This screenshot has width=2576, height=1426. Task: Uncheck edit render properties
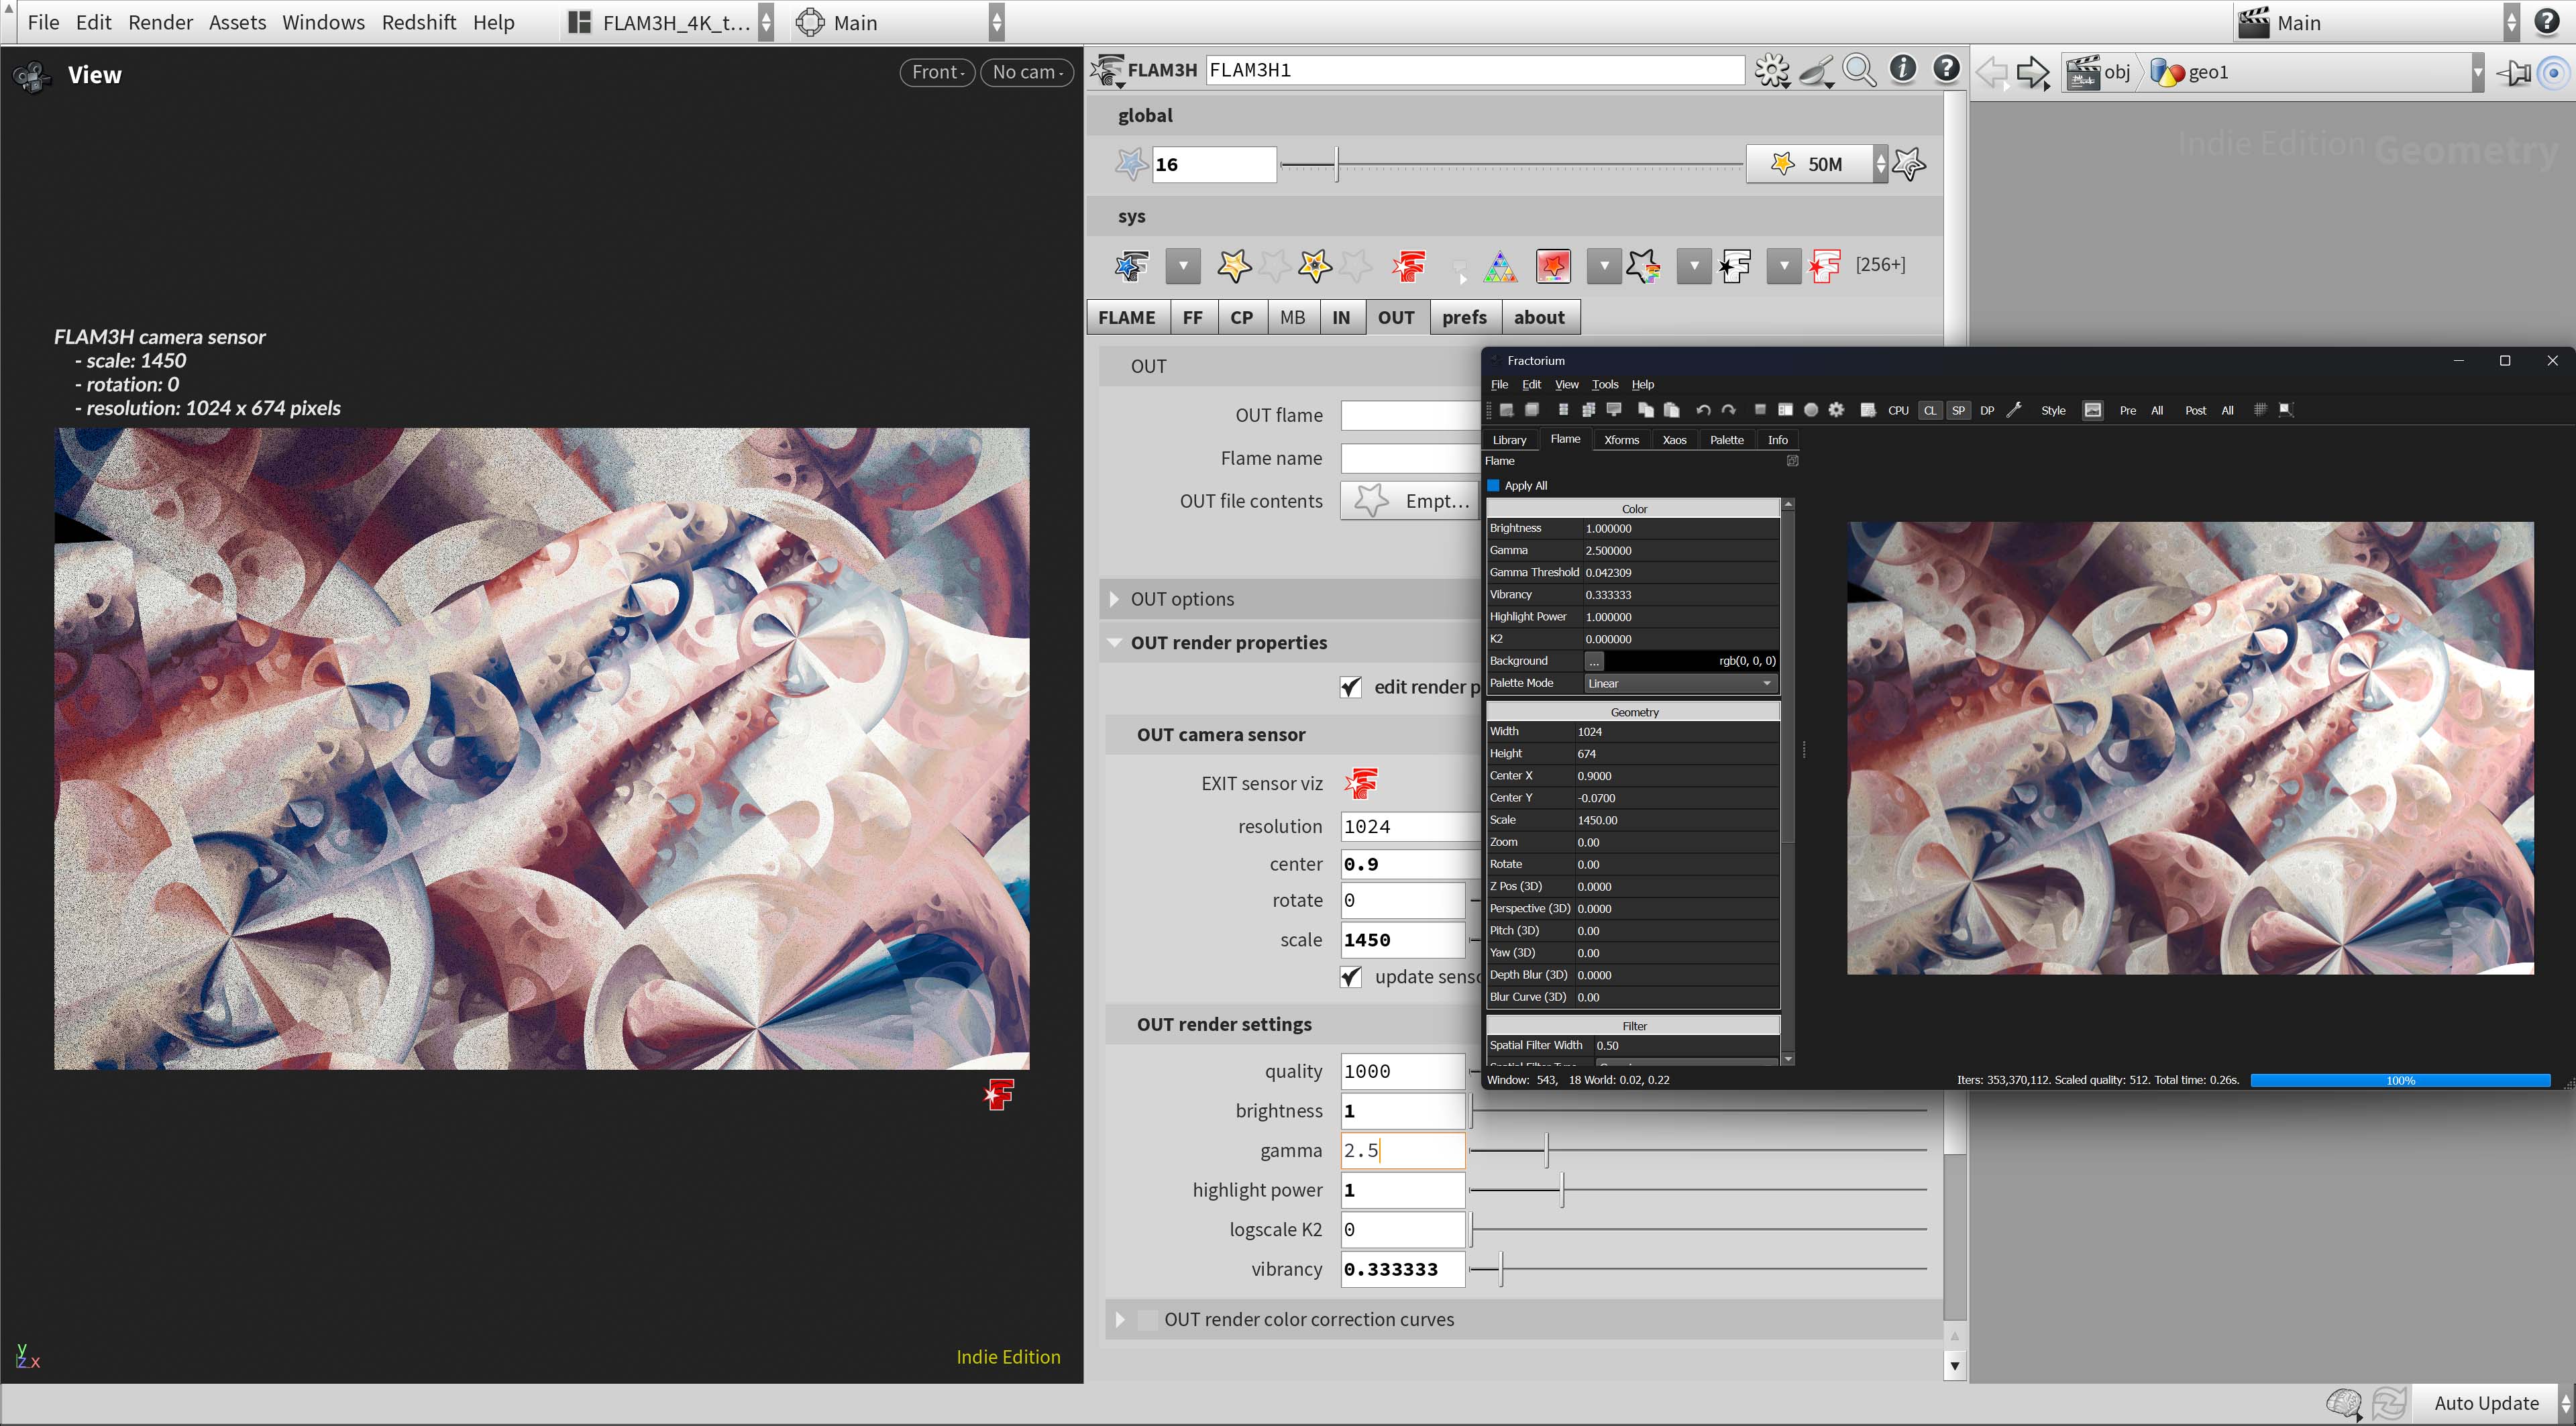[1350, 687]
